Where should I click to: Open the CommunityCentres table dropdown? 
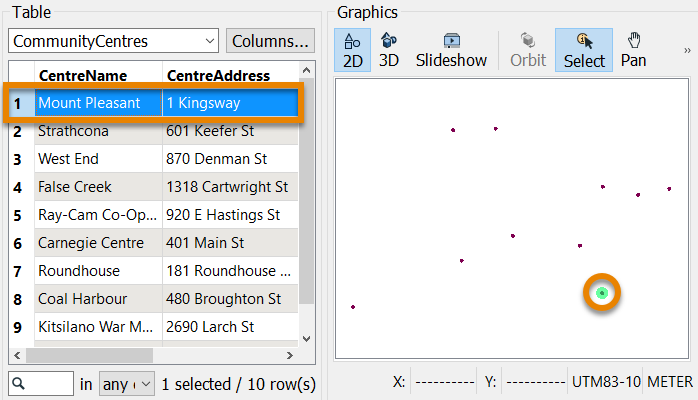(x=114, y=41)
